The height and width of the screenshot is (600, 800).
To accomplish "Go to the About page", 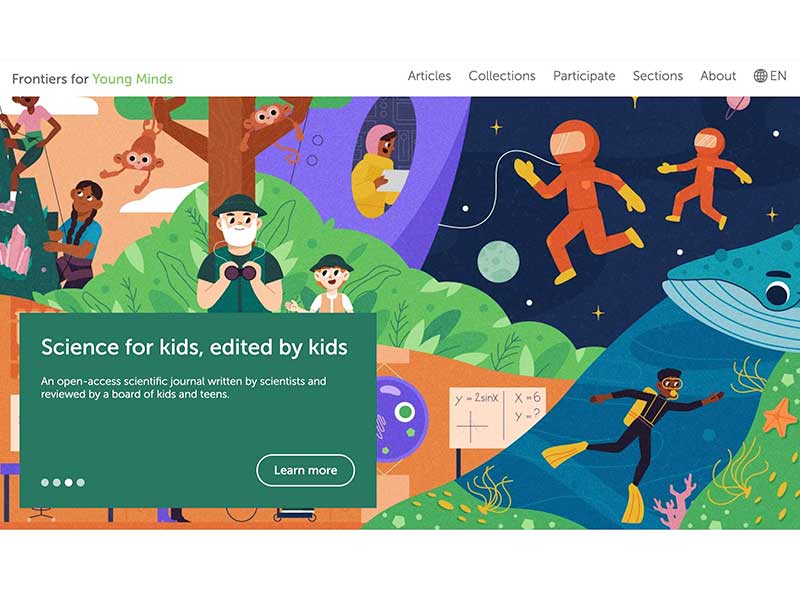I will tap(718, 76).
